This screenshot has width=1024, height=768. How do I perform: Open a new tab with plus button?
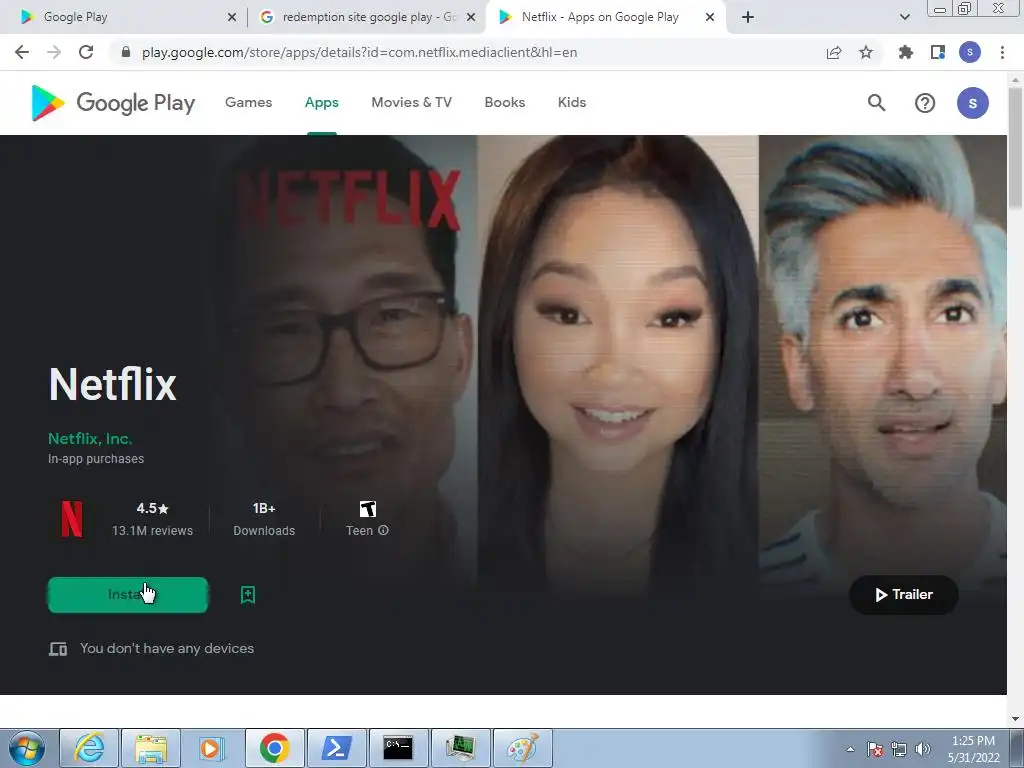(748, 18)
